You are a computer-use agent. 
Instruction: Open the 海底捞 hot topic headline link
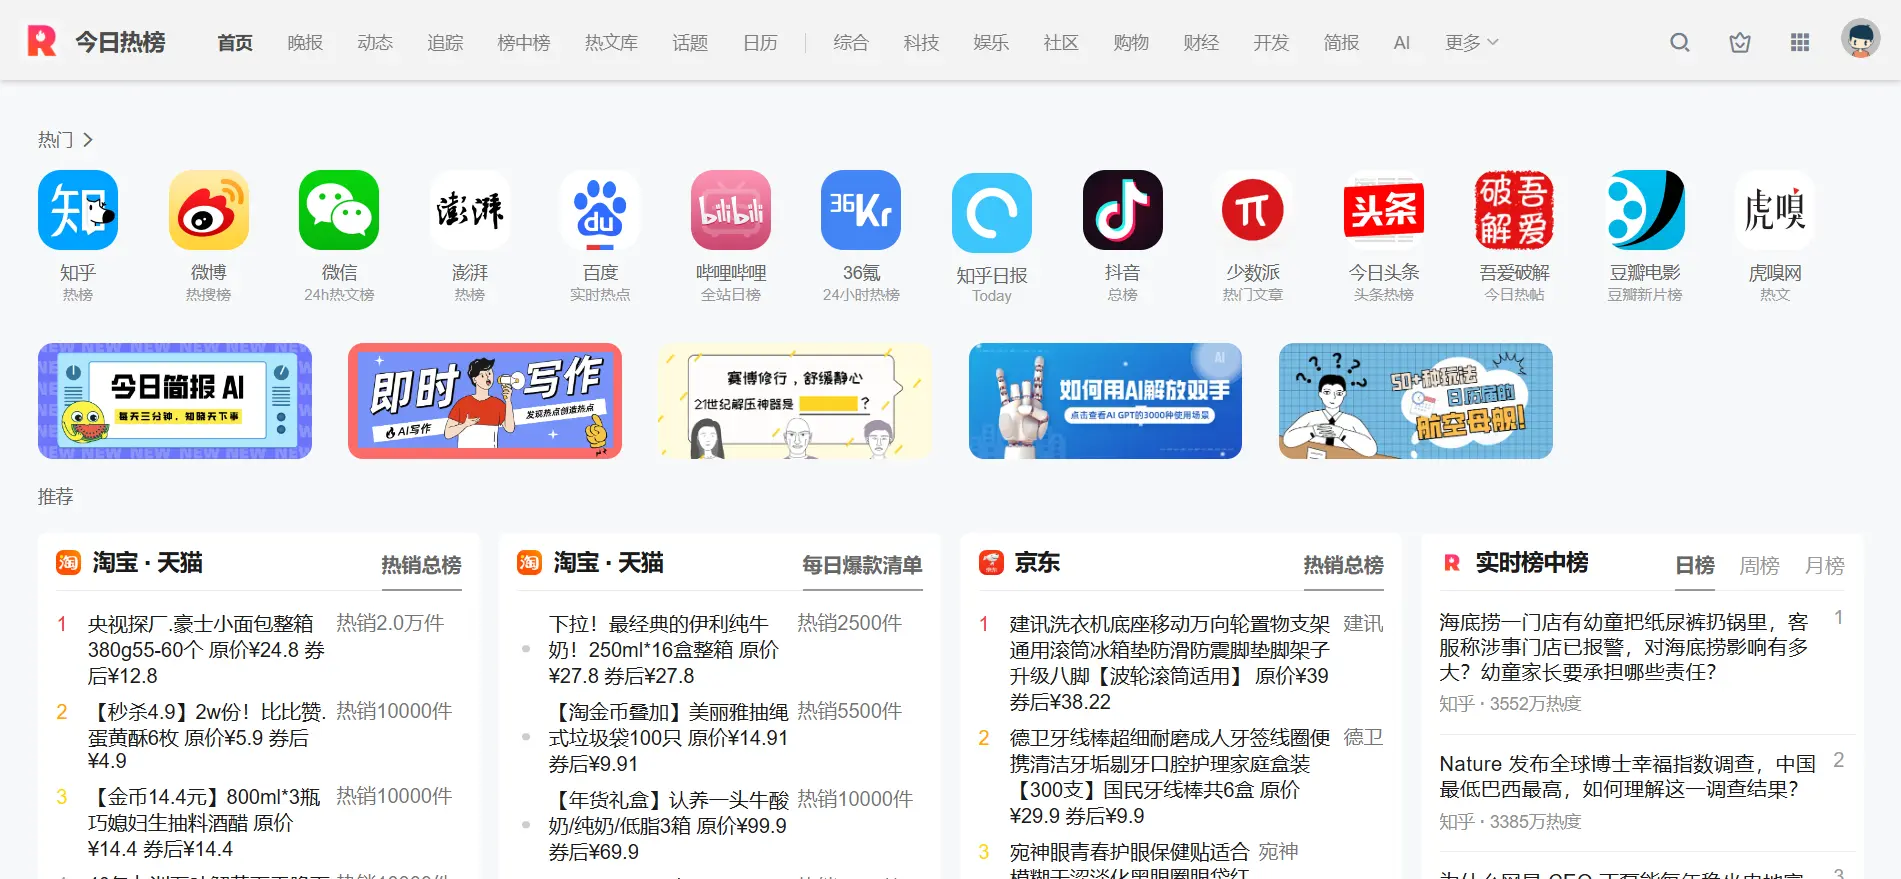click(1622, 647)
